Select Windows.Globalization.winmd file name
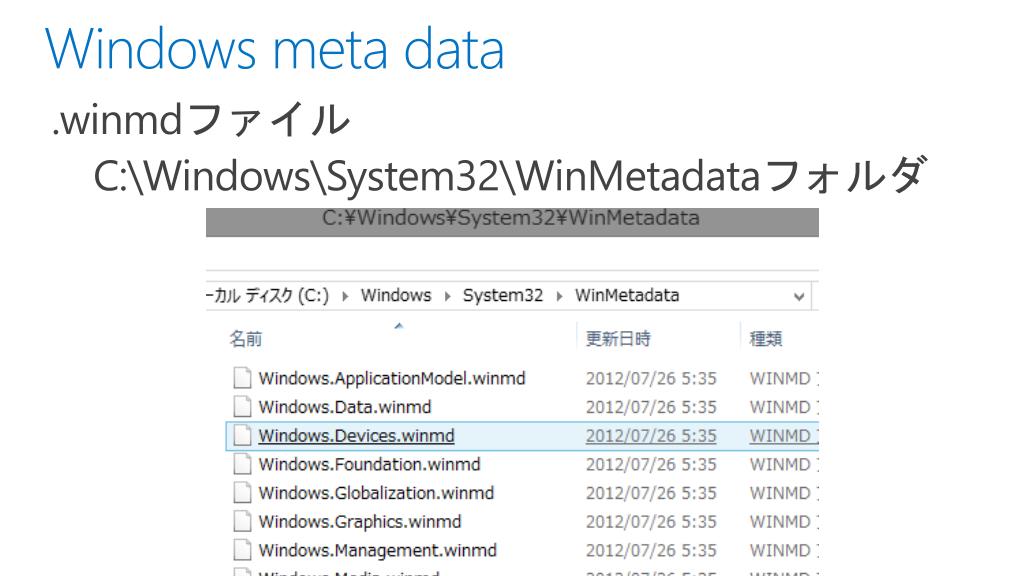The height and width of the screenshot is (576, 1024). (x=376, y=493)
